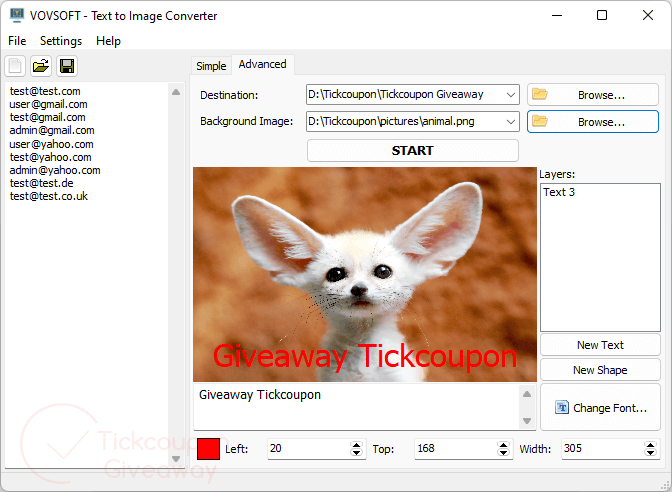Increase the Width value with up arrow
This screenshot has height=492, width=672.
(x=651, y=445)
